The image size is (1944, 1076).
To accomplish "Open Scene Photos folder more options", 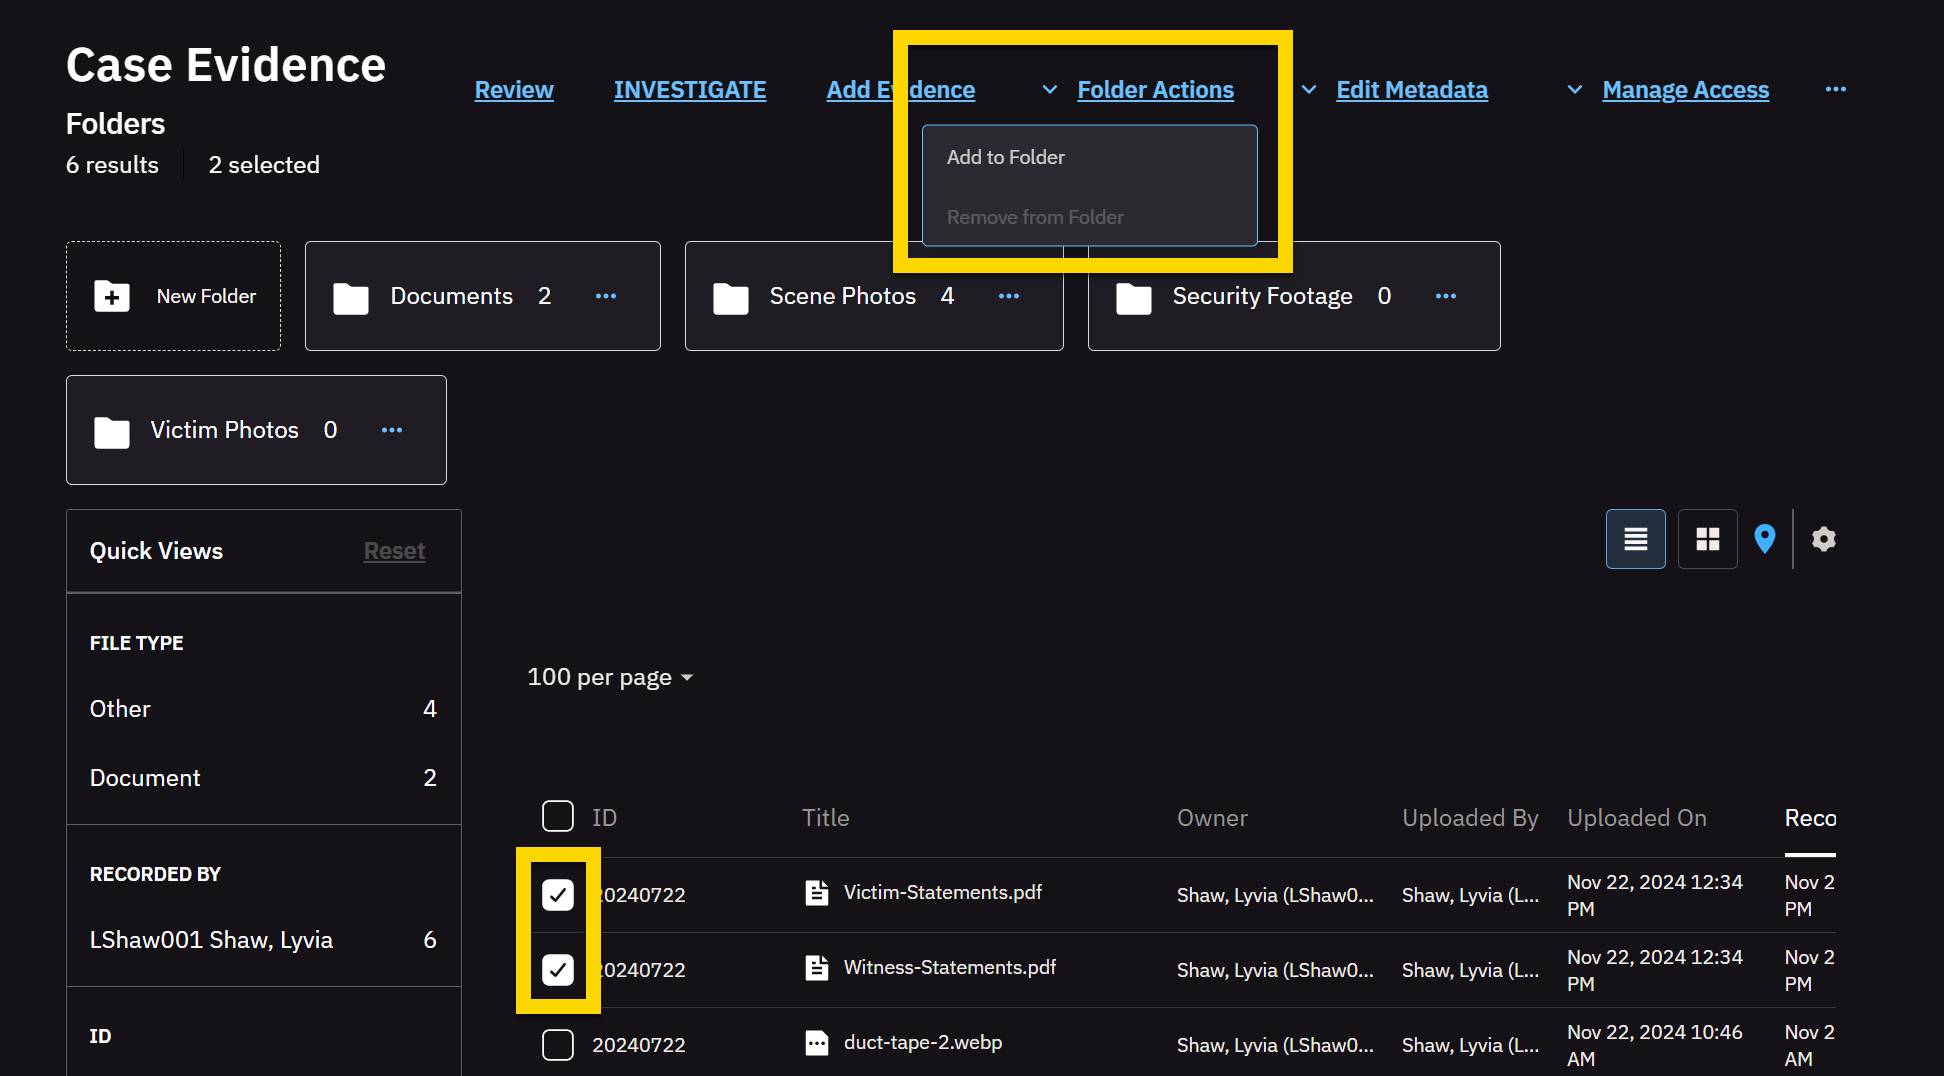I will click(x=1008, y=296).
